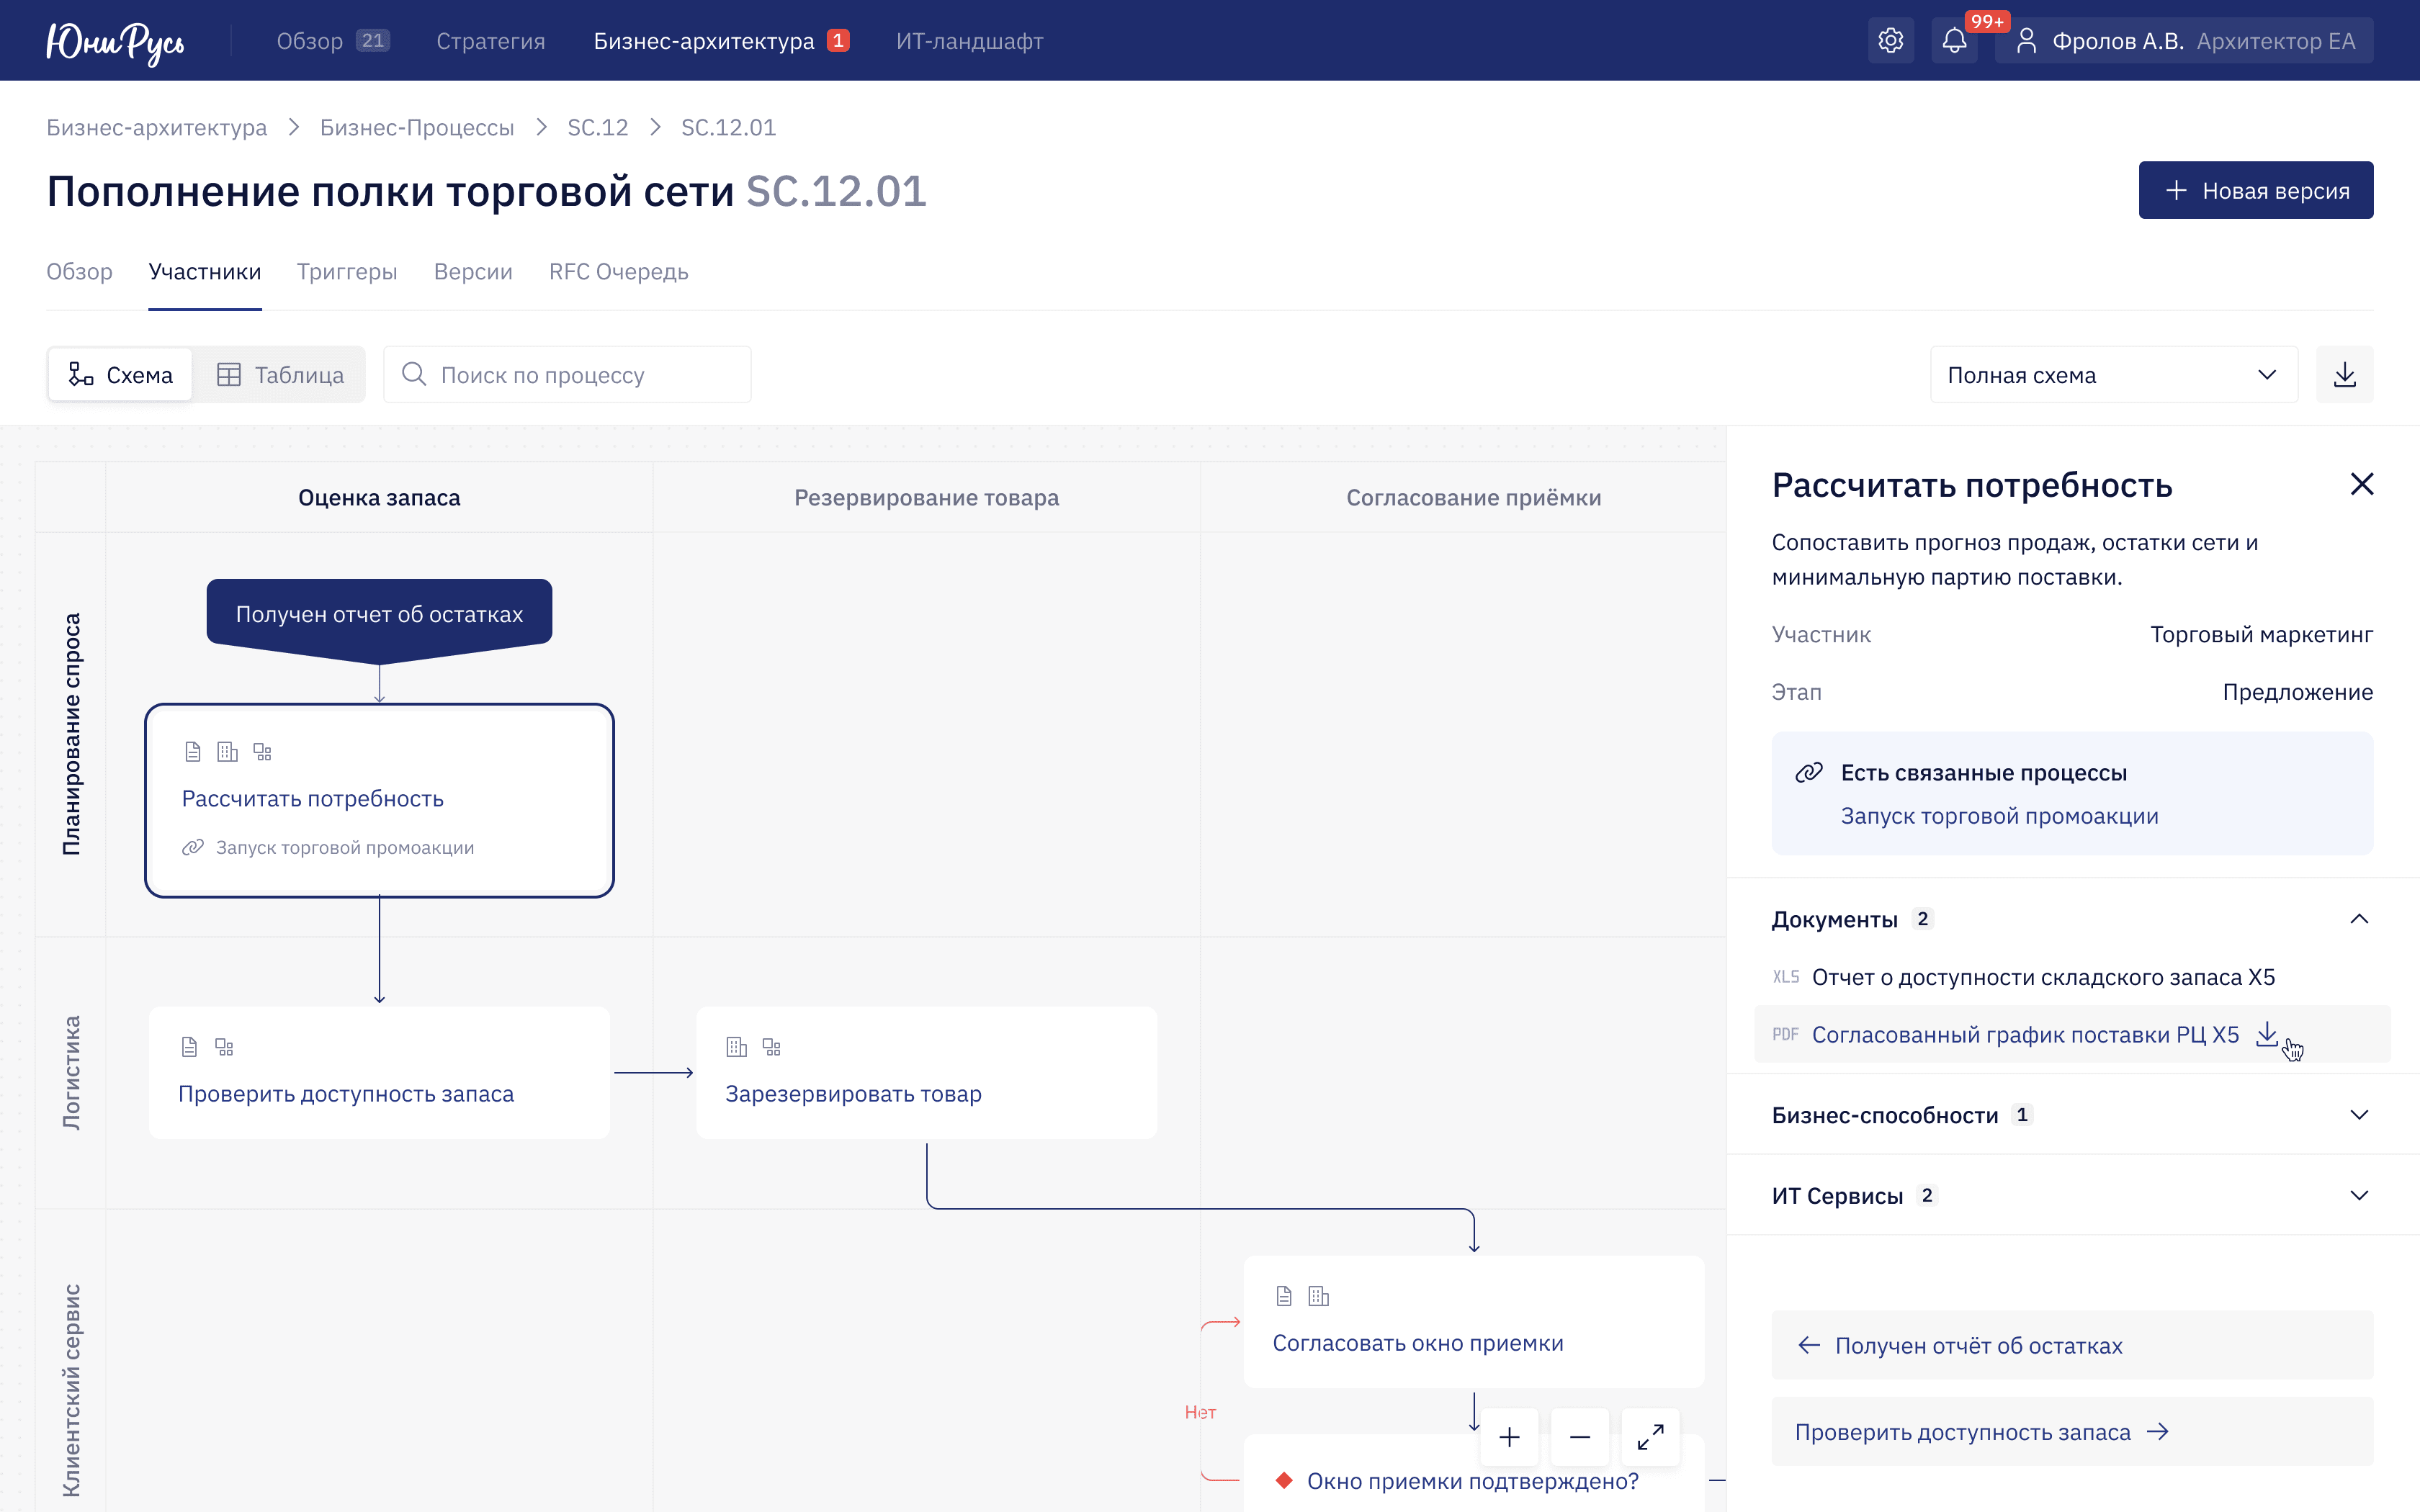This screenshot has width=2420, height=1512.
Task: Click capability icon in Зарезервировать товар card
Action: click(737, 1047)
